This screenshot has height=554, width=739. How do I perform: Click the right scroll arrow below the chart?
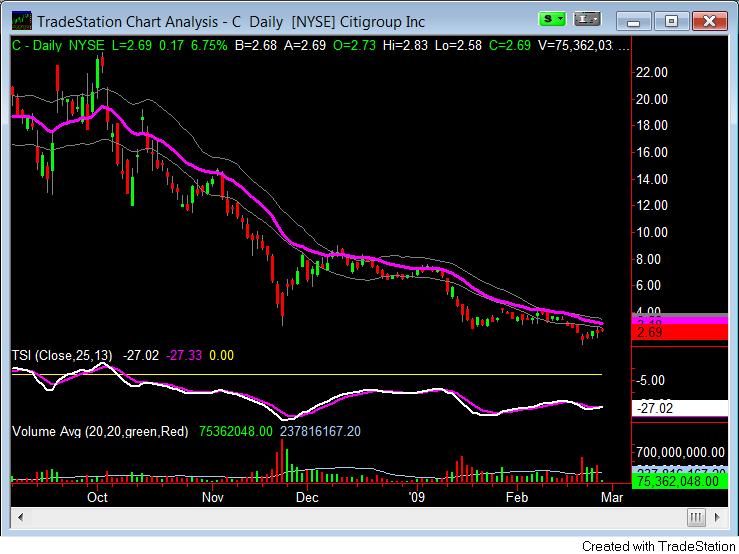click(x=717, y=517)
